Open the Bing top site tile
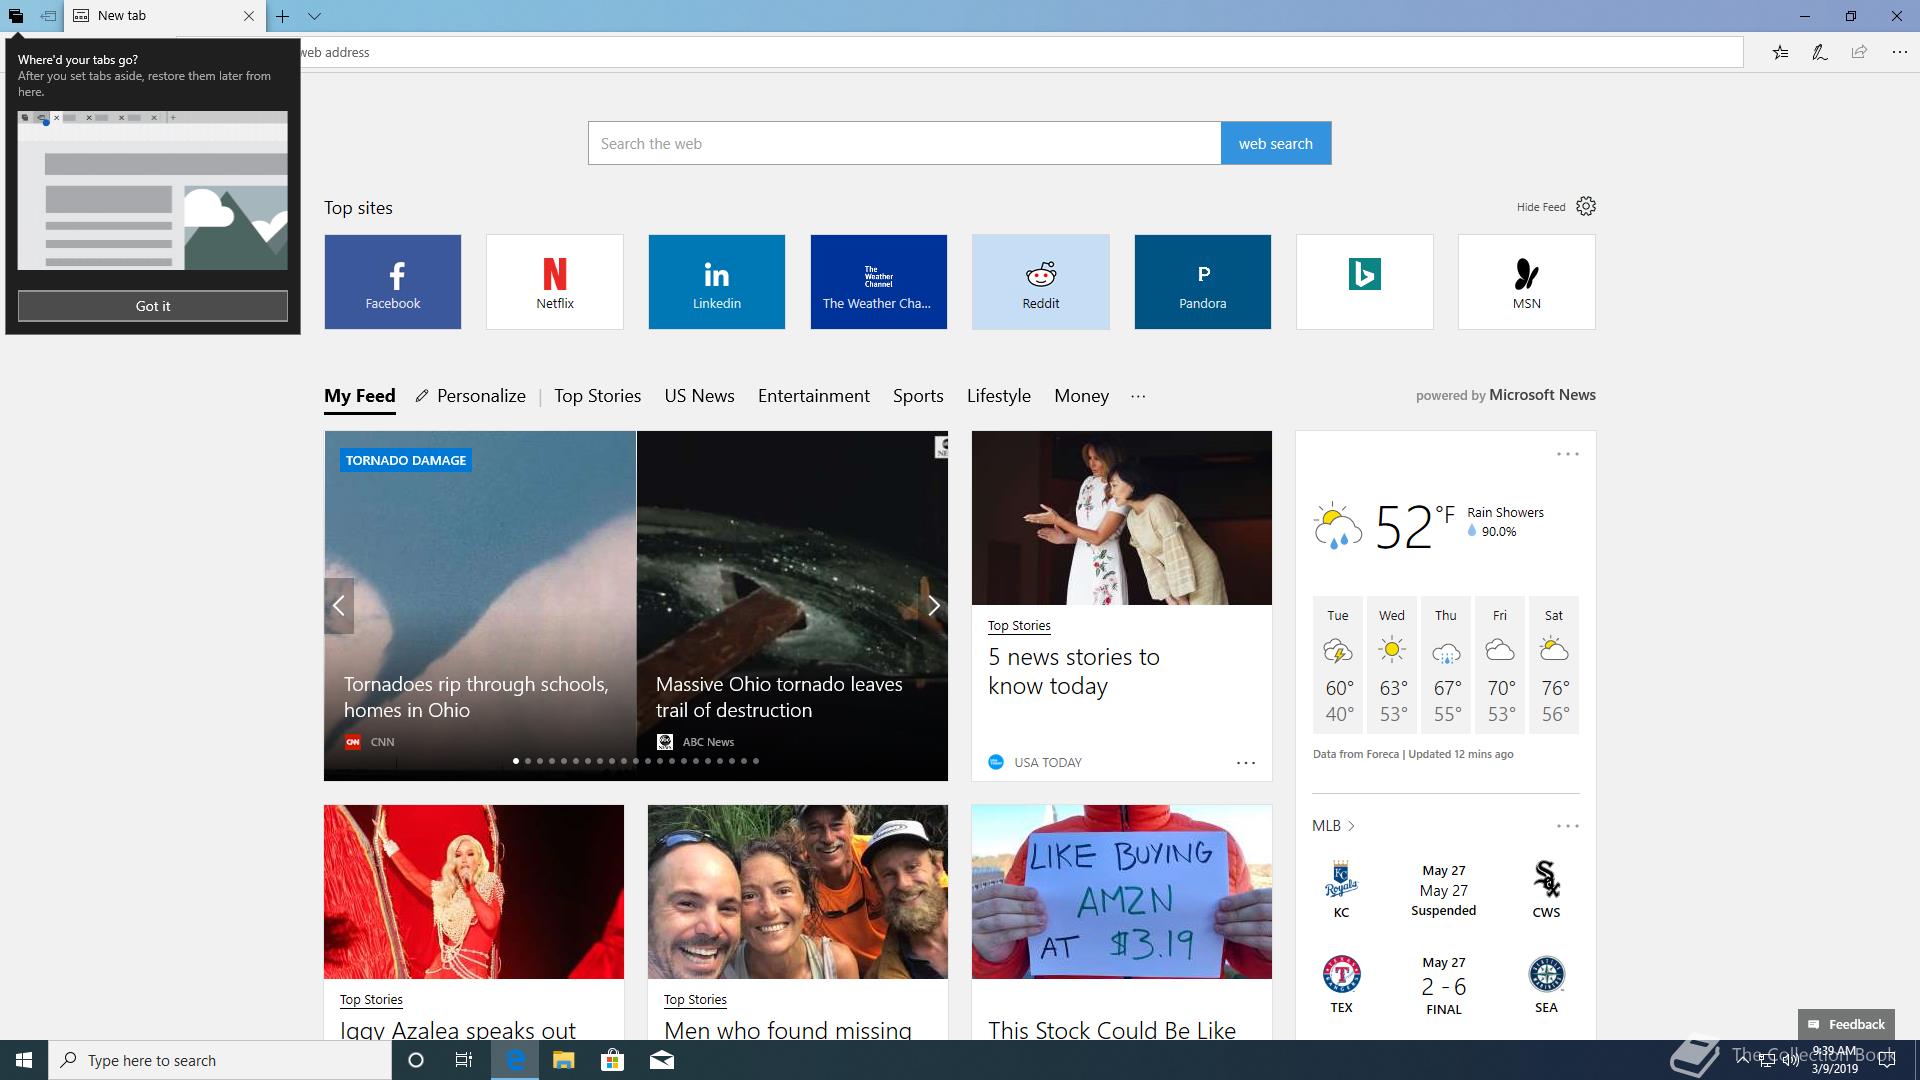Viewport: 1920px width, 1080px height. pos(1365,282)
